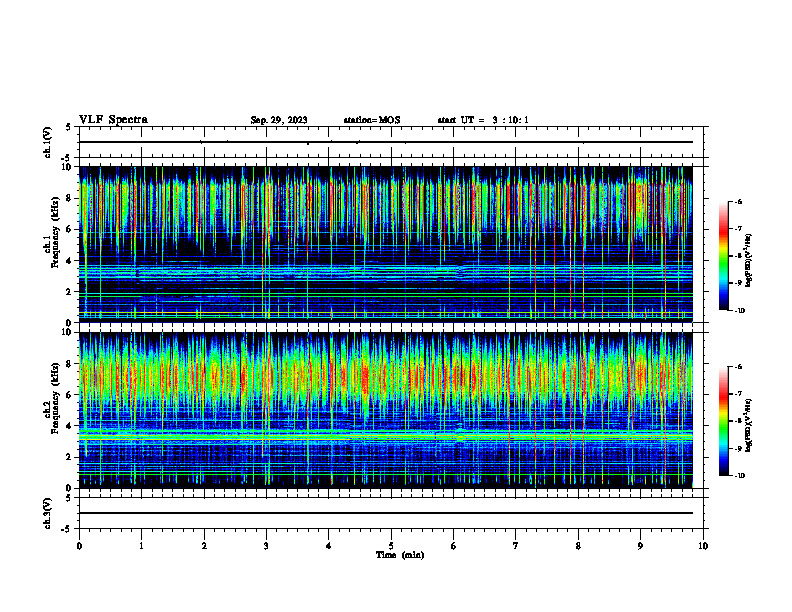Click time-axis tick label "9"
The width and height of the screenshot is (792, 612).
click(x=640, y=546)
